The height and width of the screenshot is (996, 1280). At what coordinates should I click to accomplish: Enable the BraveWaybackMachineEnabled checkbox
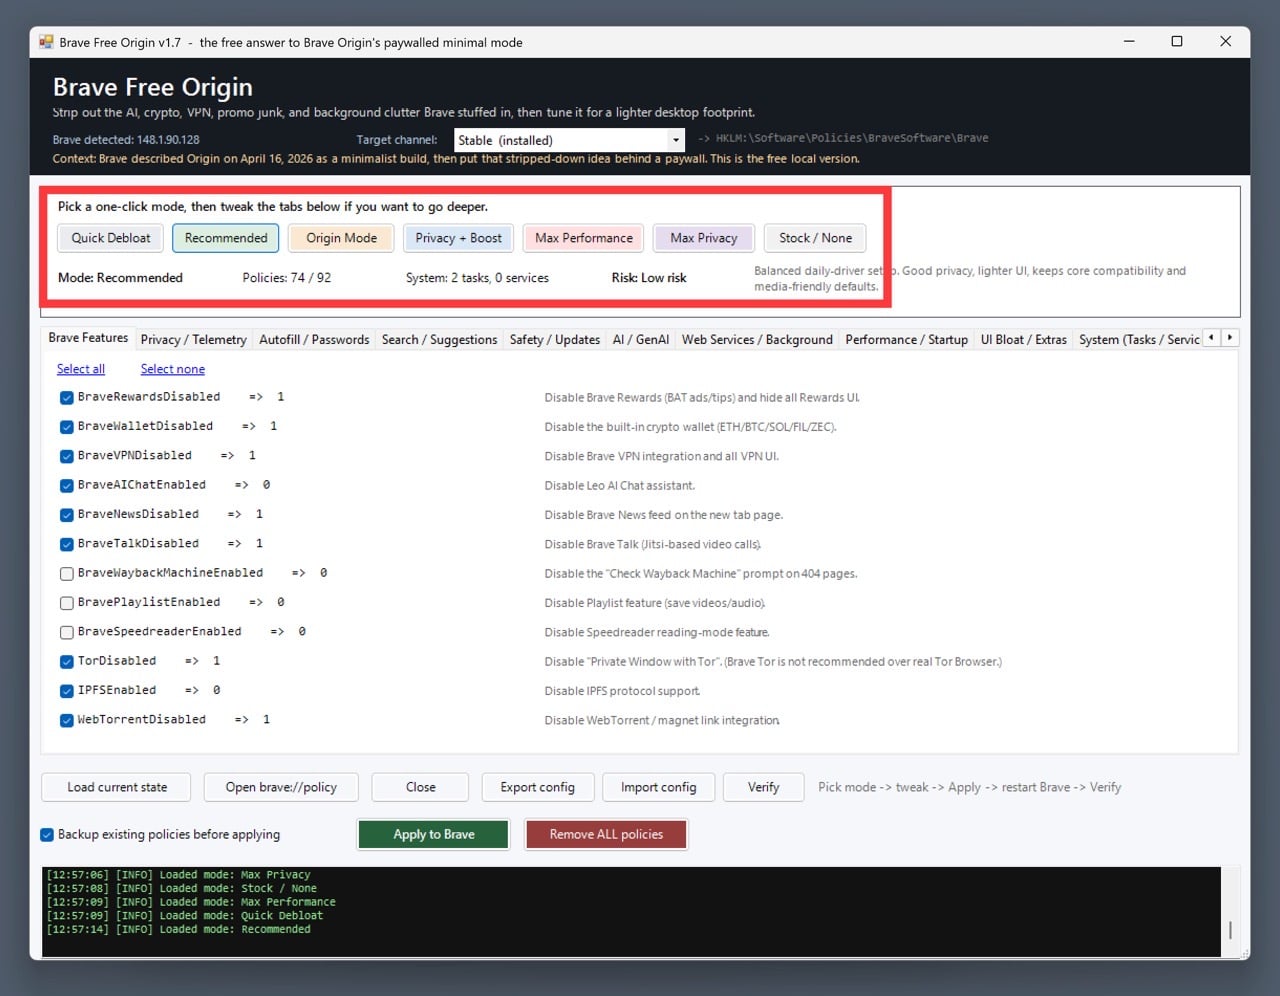point(66,574)
